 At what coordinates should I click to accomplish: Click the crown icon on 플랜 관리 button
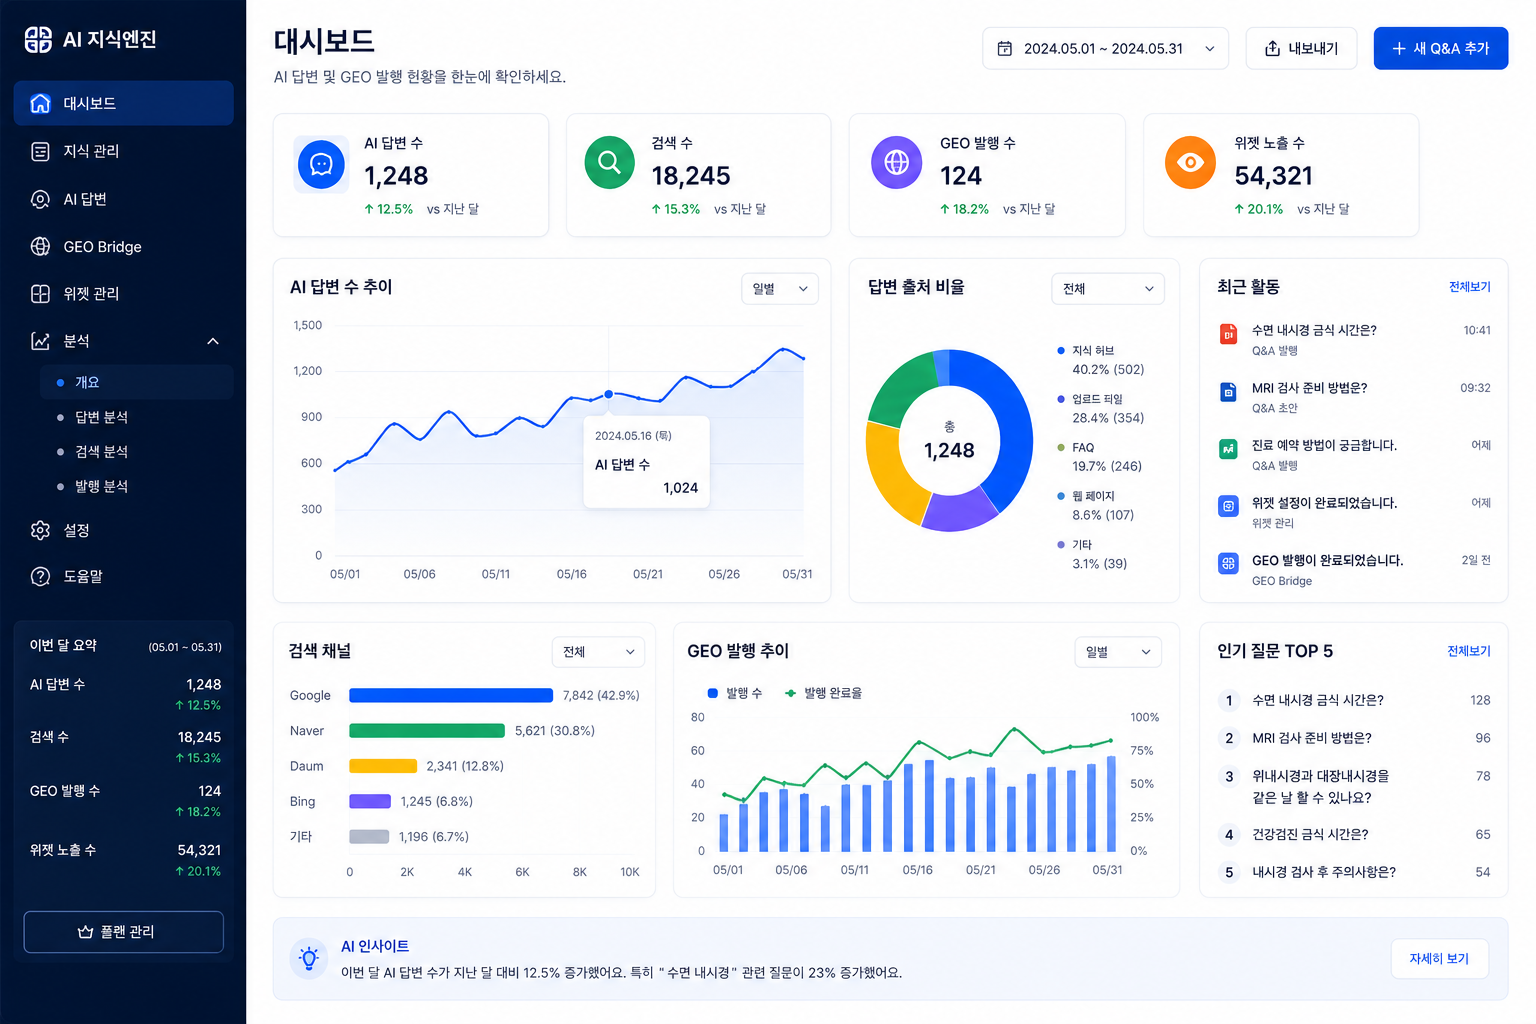[x=86, y=932]
